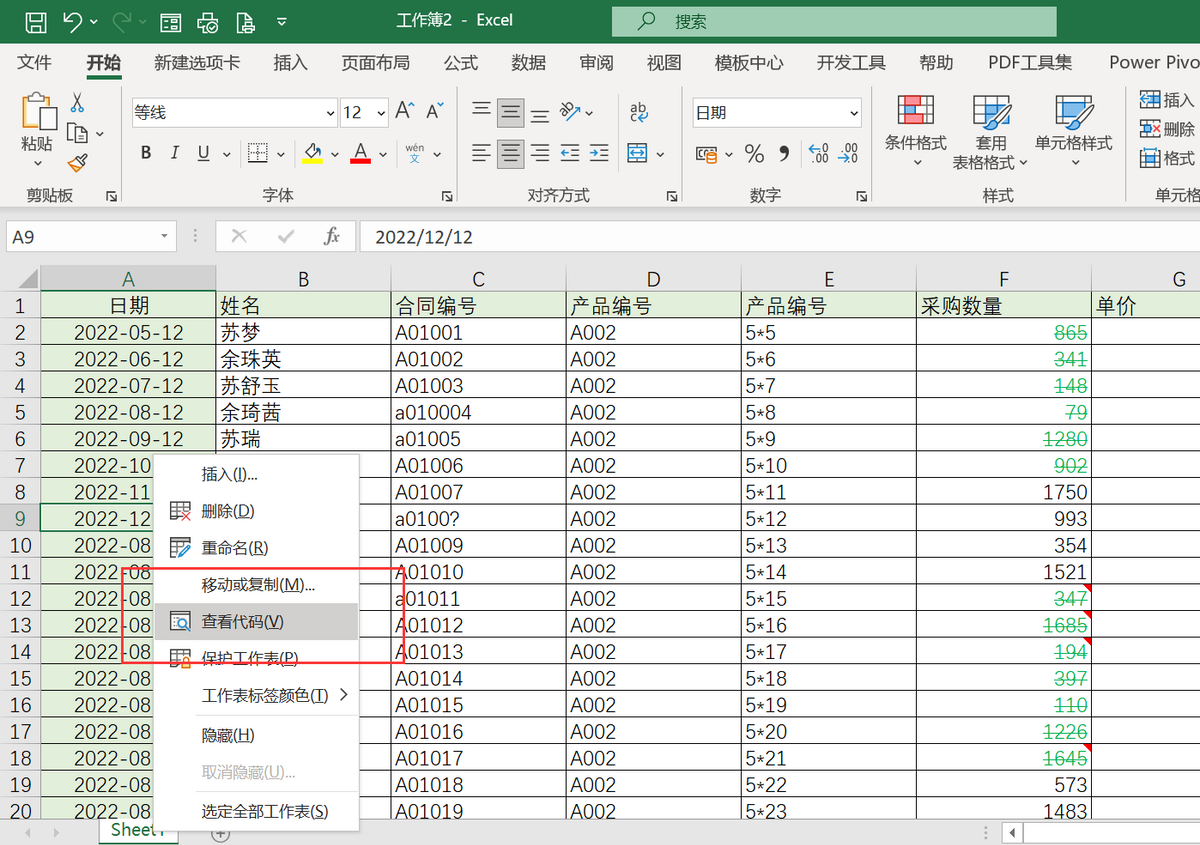Switch to the 插入 ribbon tab

coord(290,62)
